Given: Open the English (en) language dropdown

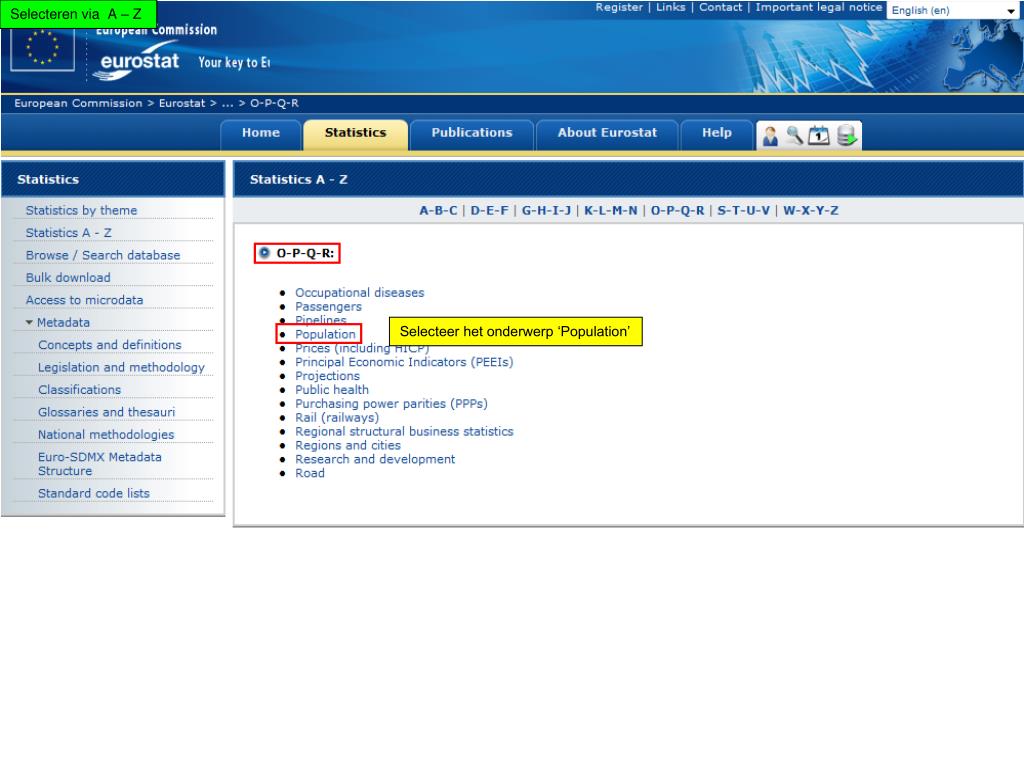Looking at the screenshot, I should click(x=953, y=10).
